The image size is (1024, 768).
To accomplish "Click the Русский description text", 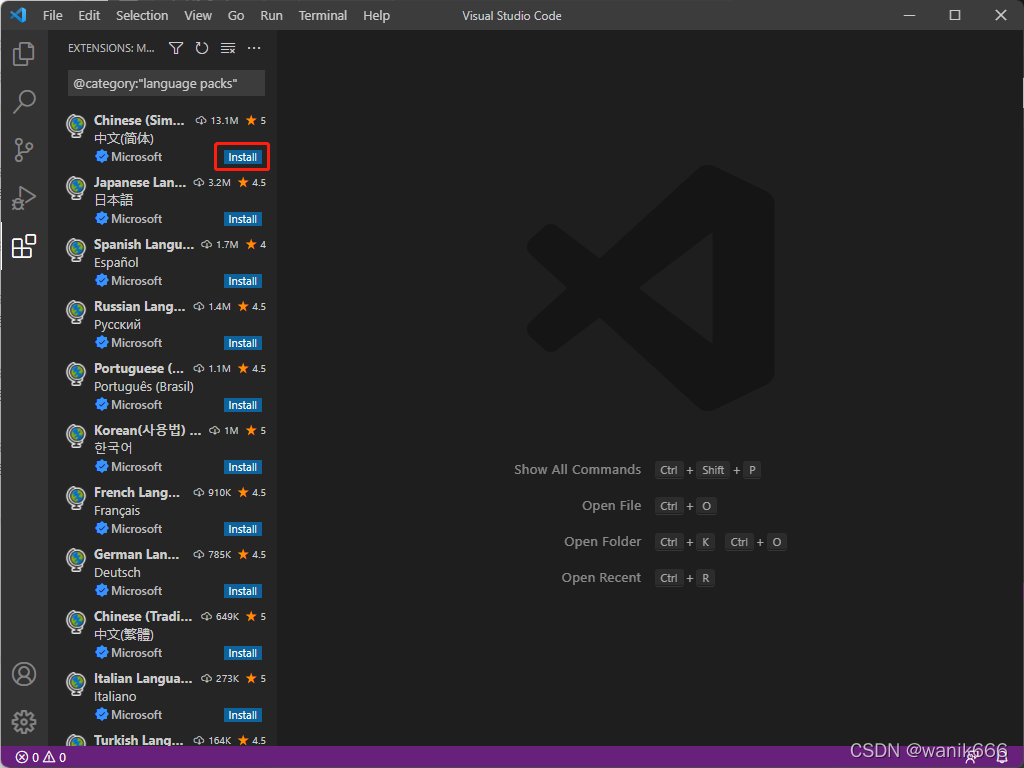I will 118,325.
